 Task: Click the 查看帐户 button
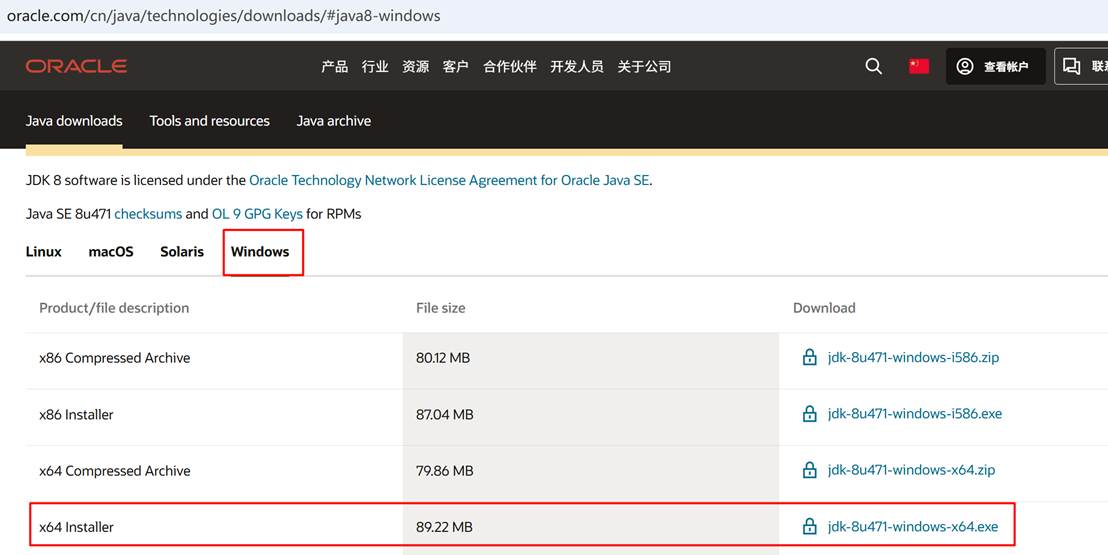[996, 66]
